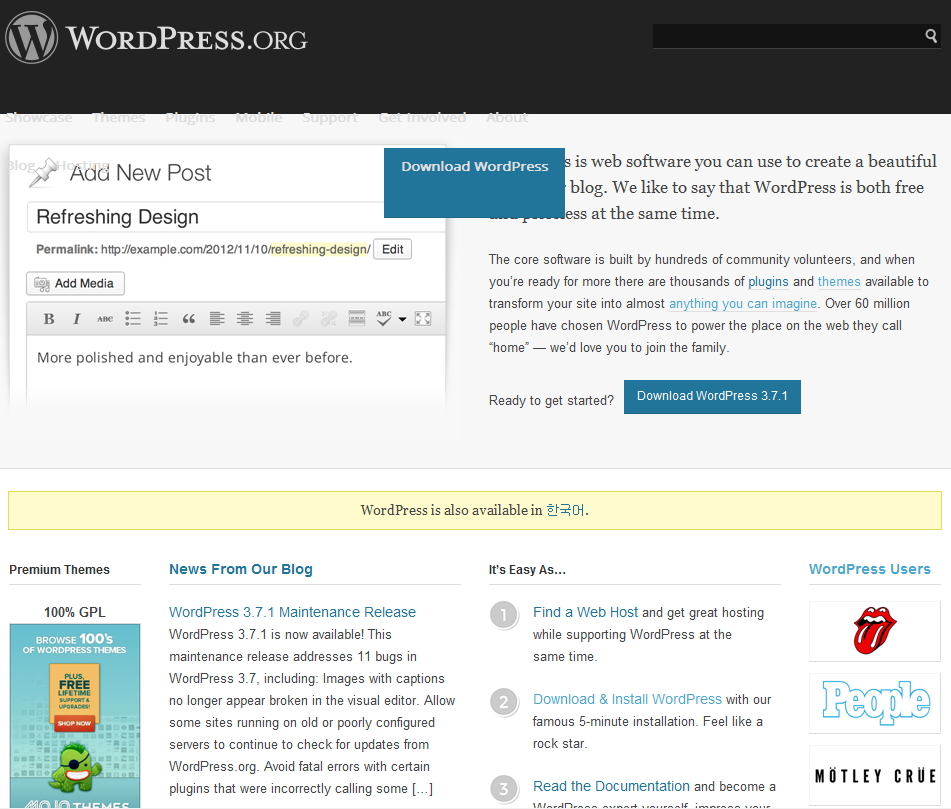The width and height of the screenshot is (951, 809).
Task: Click in the post body text
Action: (x=194, y=358)
